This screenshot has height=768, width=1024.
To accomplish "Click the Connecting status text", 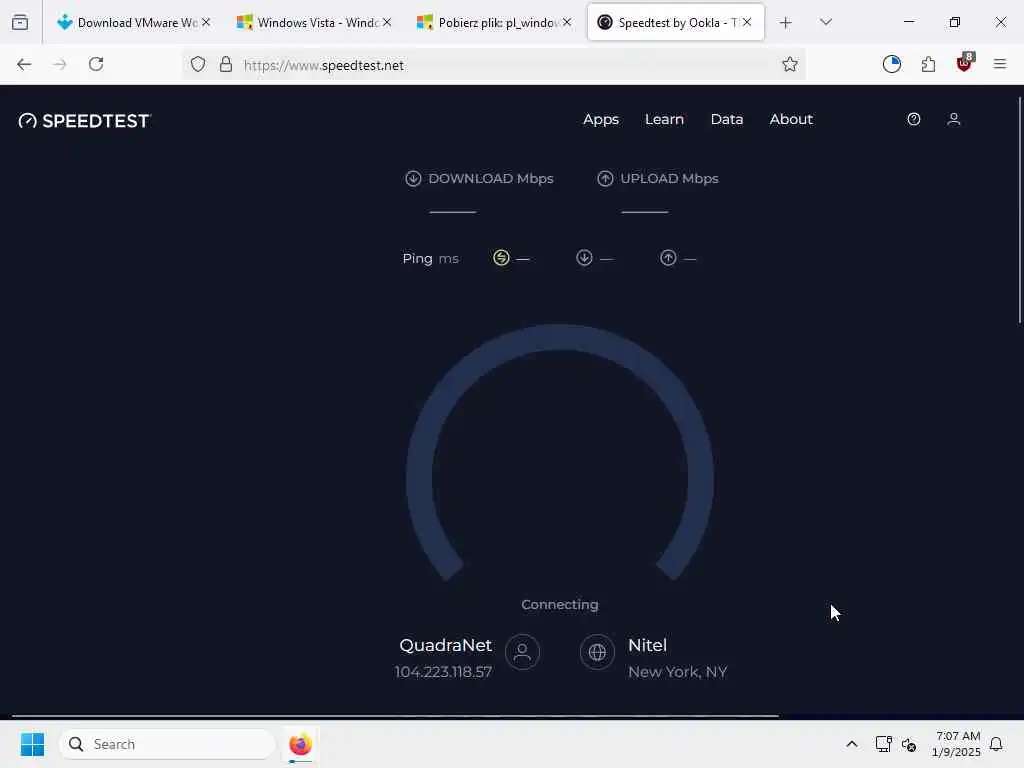I will tap(560, 605).
